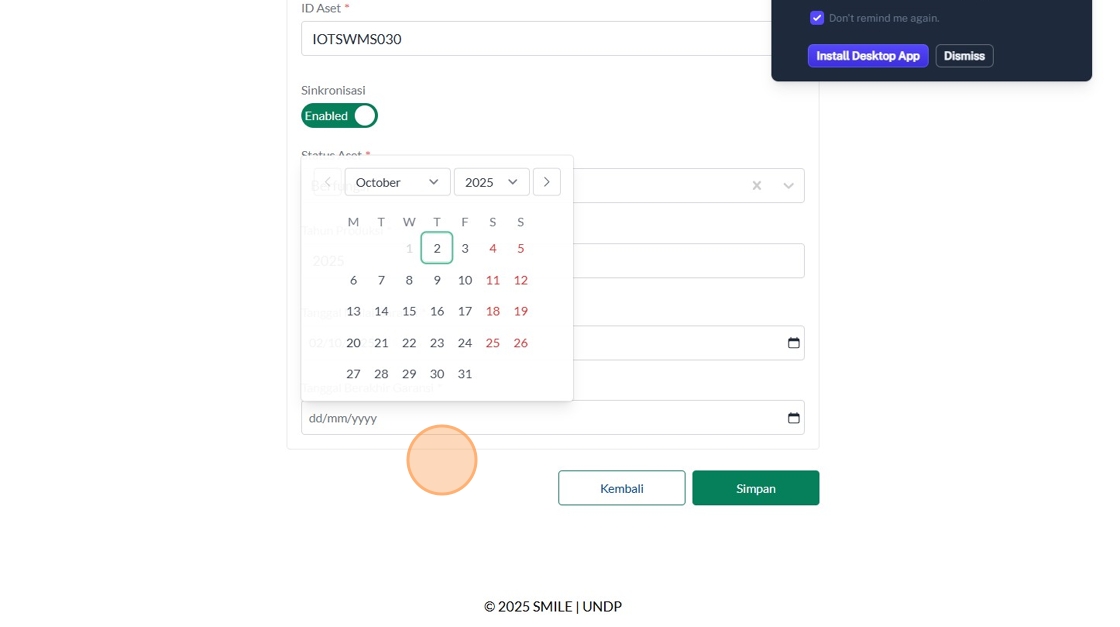Select October 15 in the calendar
Image resolution: width=1120 pixels, height=627 pixels.
[409, 311]
